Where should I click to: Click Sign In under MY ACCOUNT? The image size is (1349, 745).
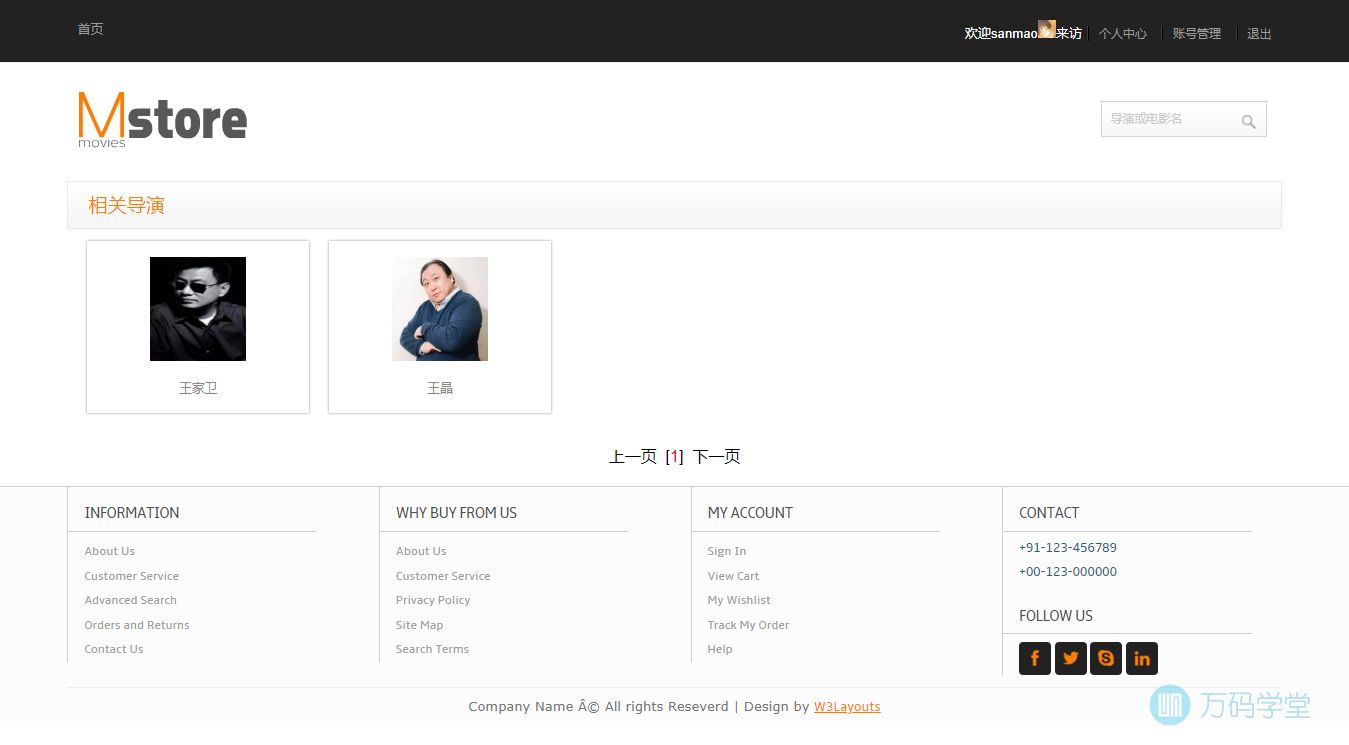pos(727,551)
